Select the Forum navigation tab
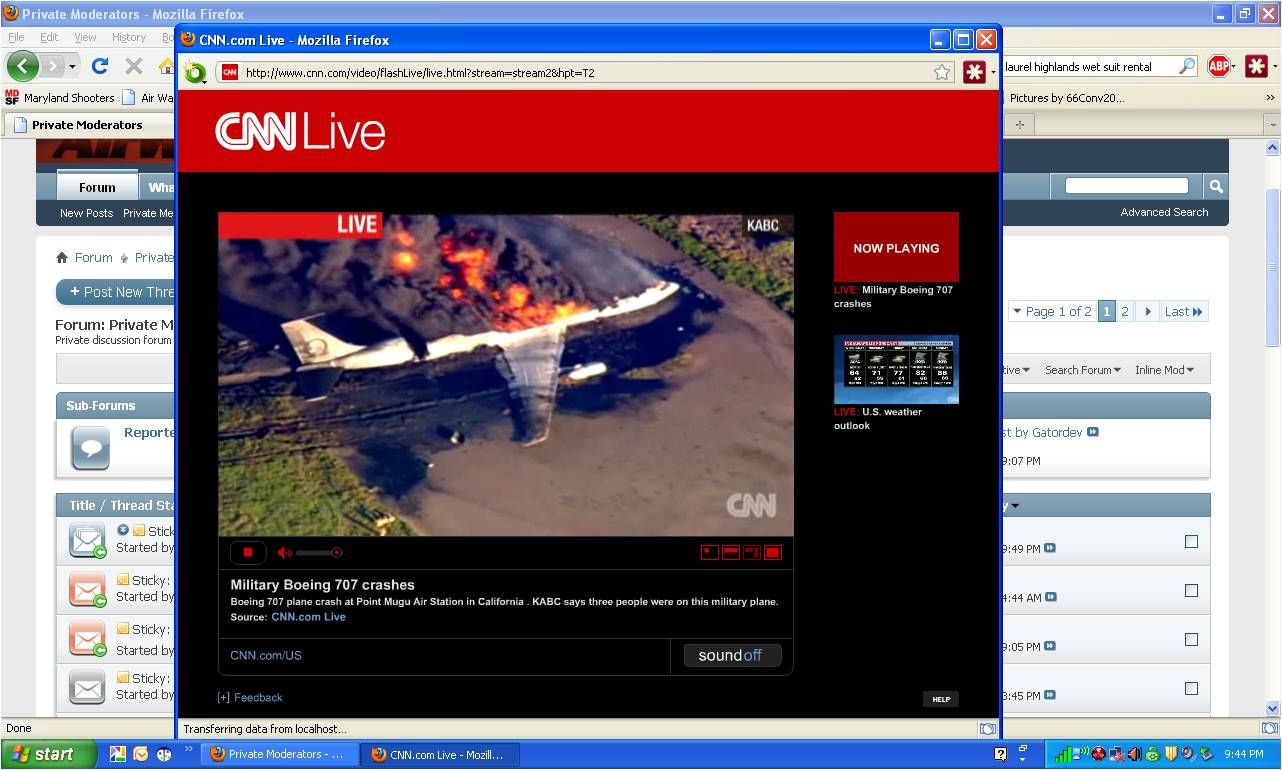 tap(97, 187)
